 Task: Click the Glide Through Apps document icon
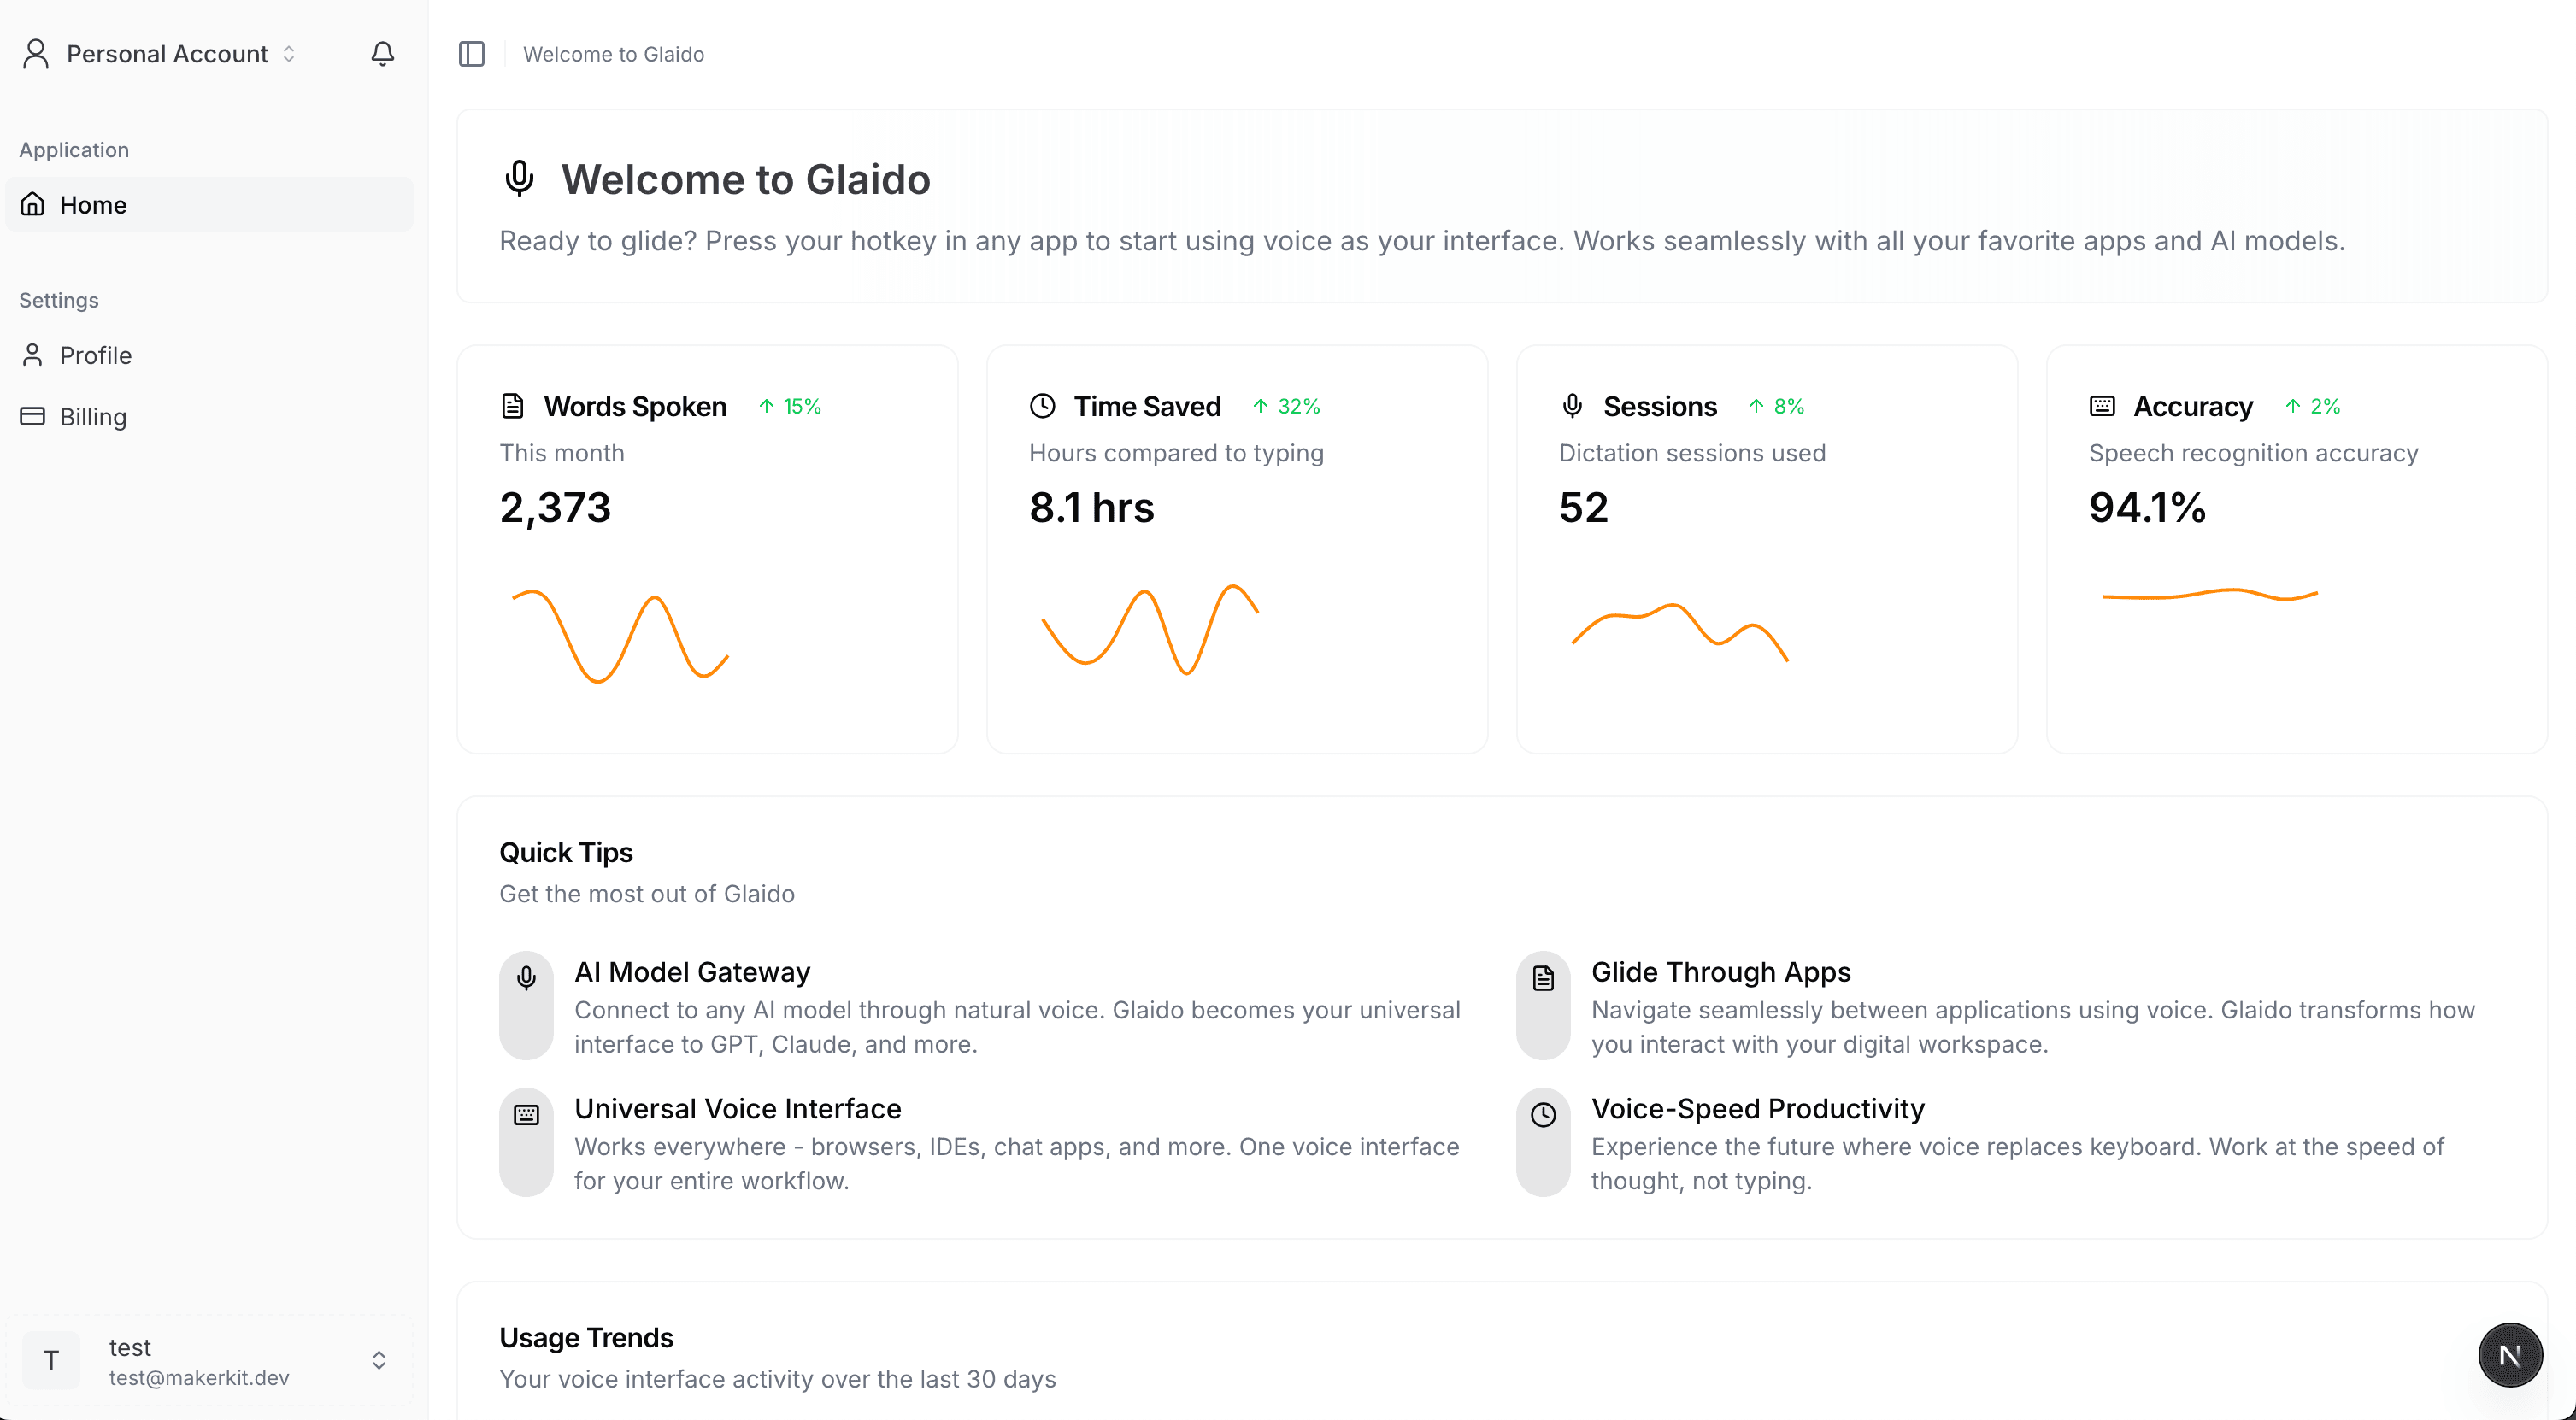pos(1543,978)
